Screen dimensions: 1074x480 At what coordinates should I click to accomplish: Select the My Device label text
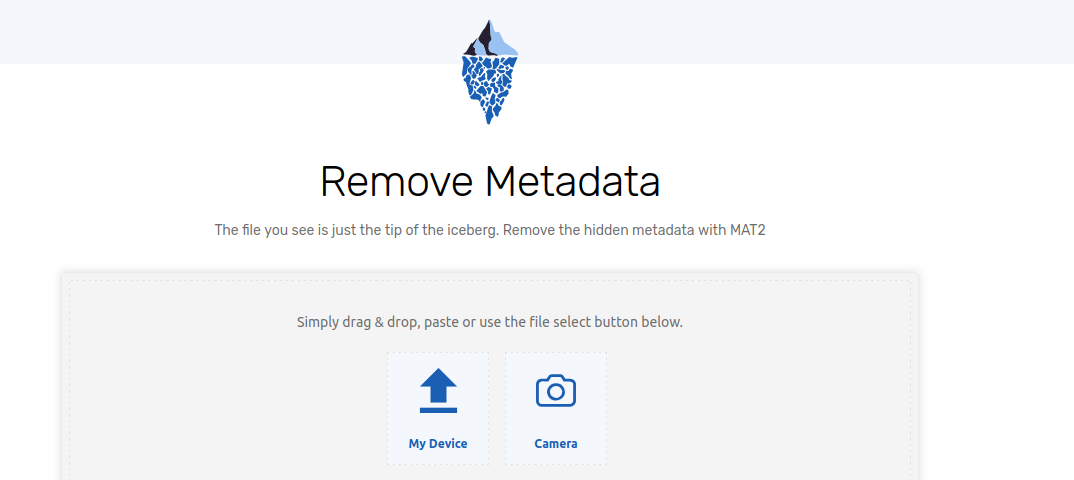pos(438,444)
